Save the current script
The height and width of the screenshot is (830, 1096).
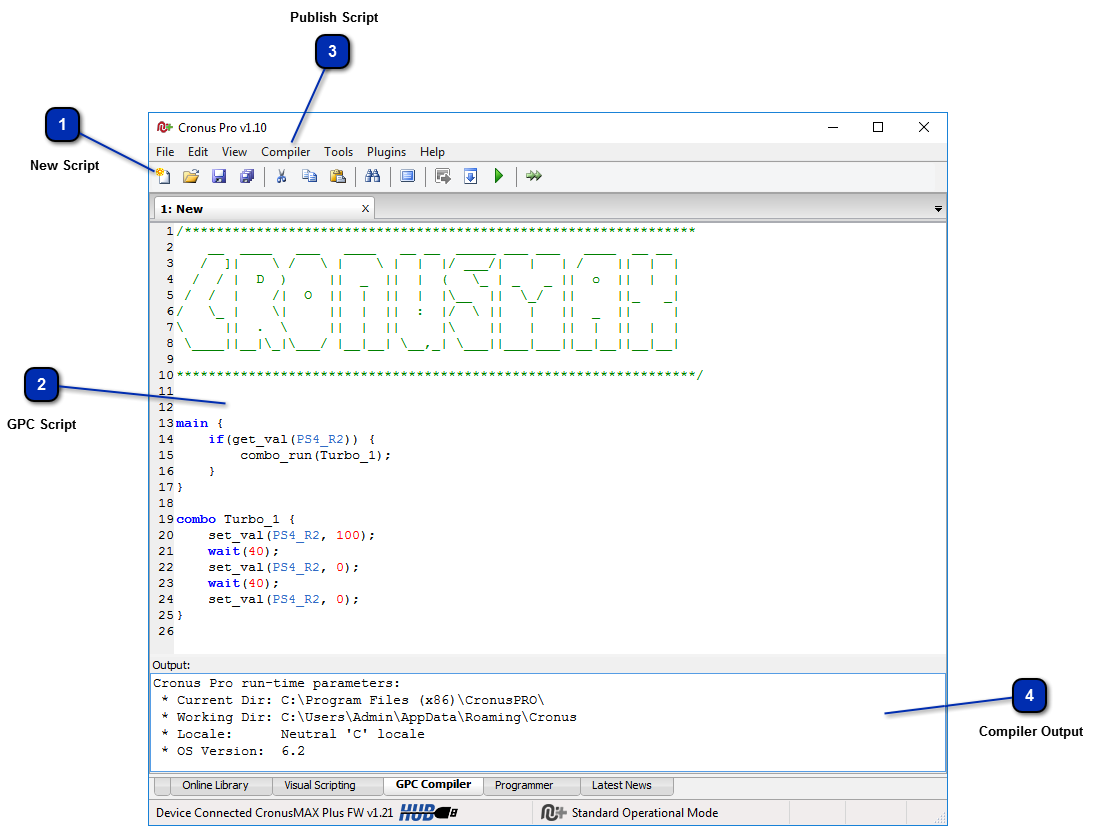click(219, 176)
